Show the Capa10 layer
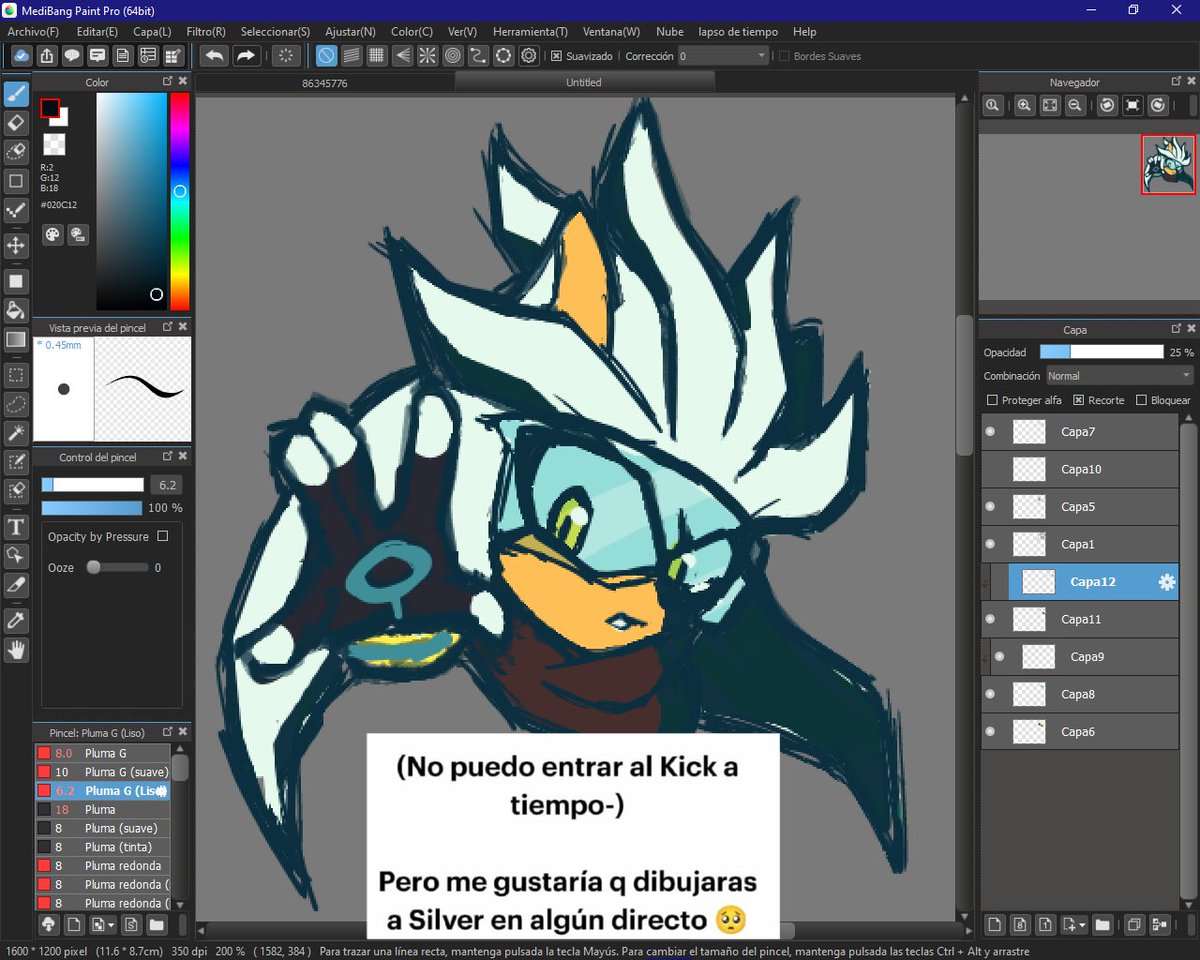 [x=991, y=469]
